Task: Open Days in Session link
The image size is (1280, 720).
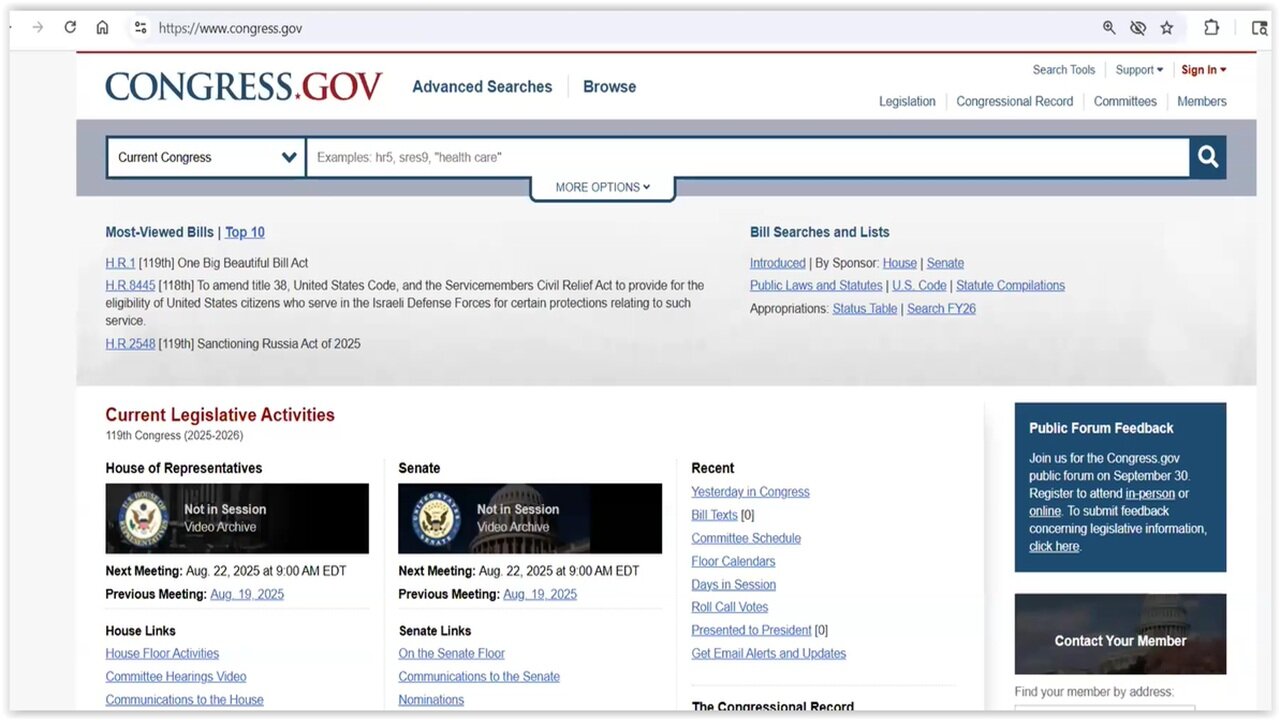Action: (734, 584)
